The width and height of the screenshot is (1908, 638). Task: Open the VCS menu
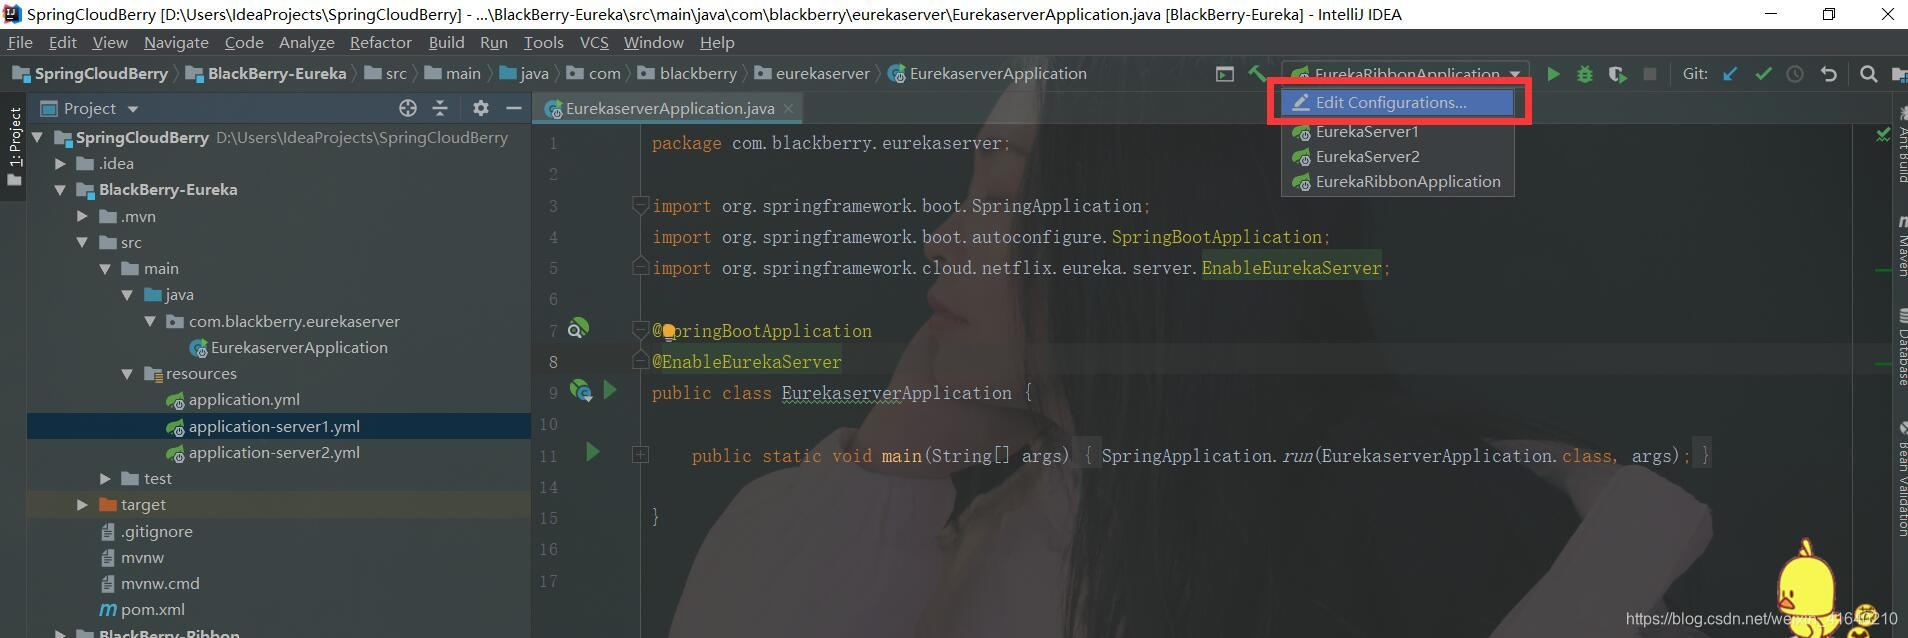594,42
